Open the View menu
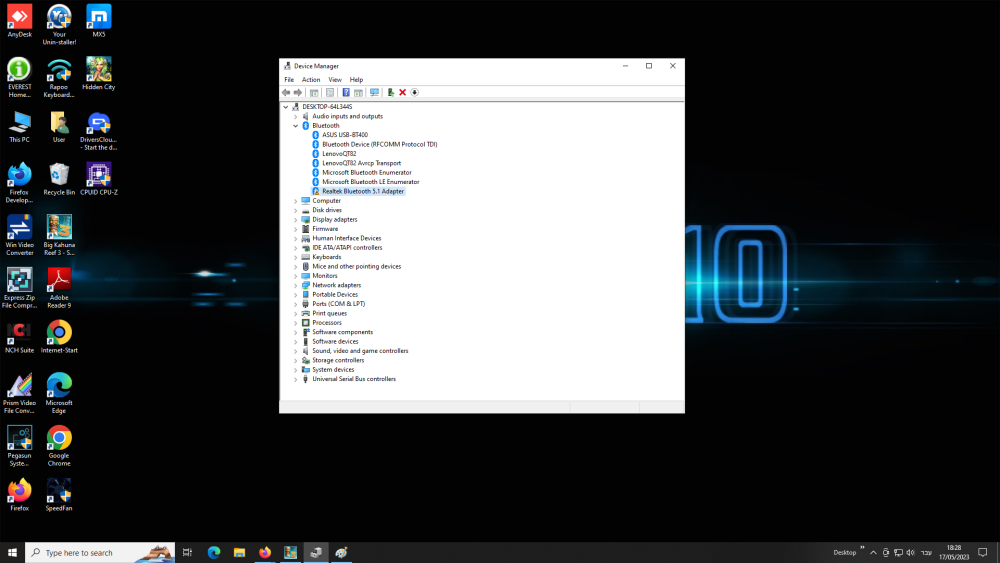 pos(335,80)
